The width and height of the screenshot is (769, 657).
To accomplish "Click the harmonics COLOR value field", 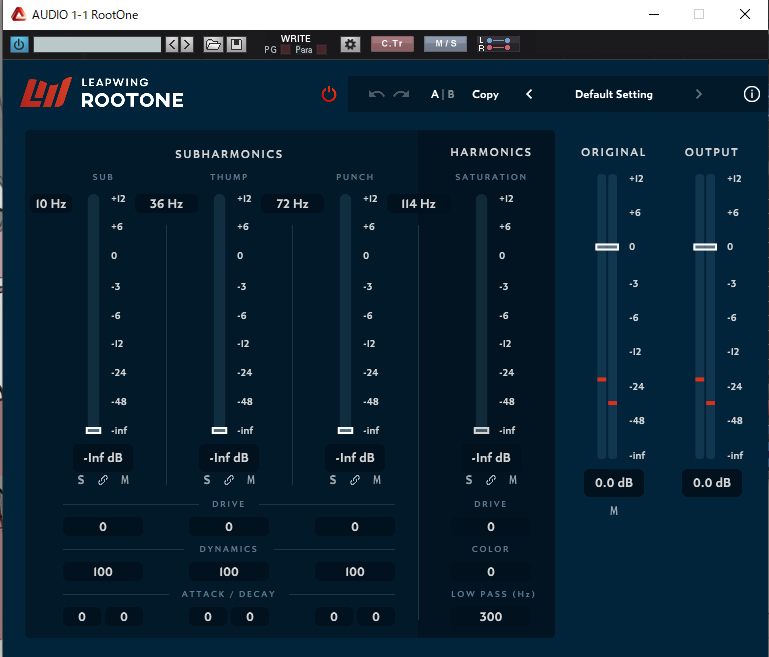I will 491,572.
